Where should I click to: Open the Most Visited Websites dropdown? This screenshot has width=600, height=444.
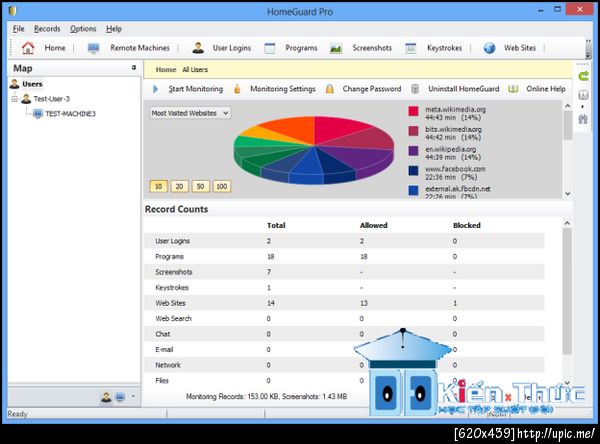tap(190, 113)
